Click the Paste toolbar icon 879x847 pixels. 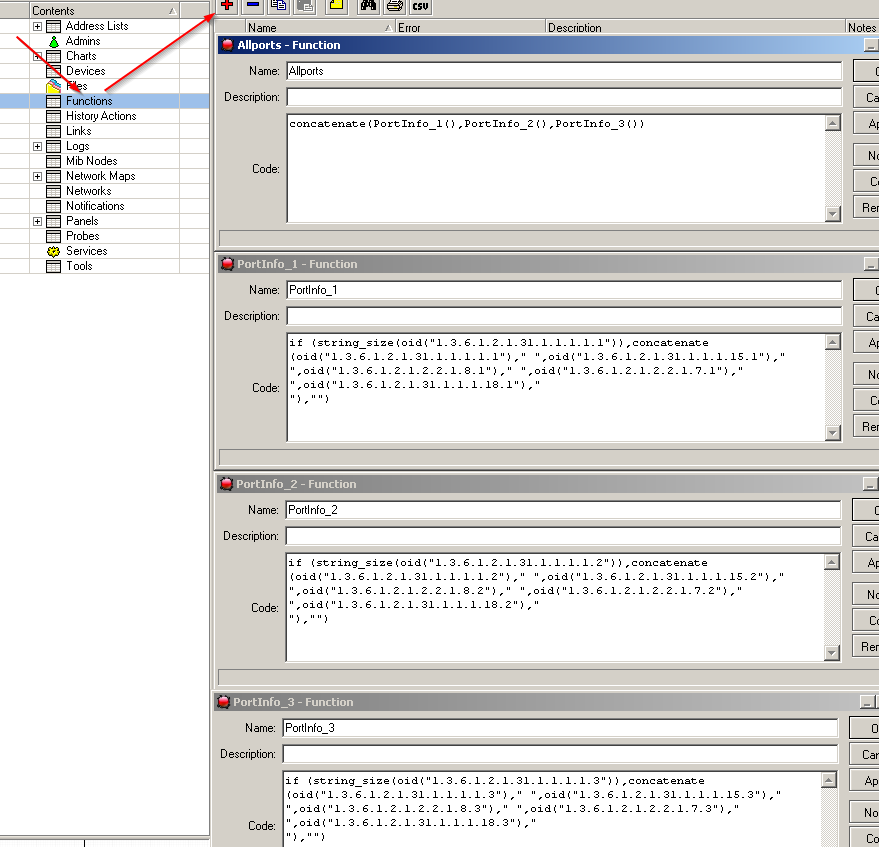click(305, 5)
